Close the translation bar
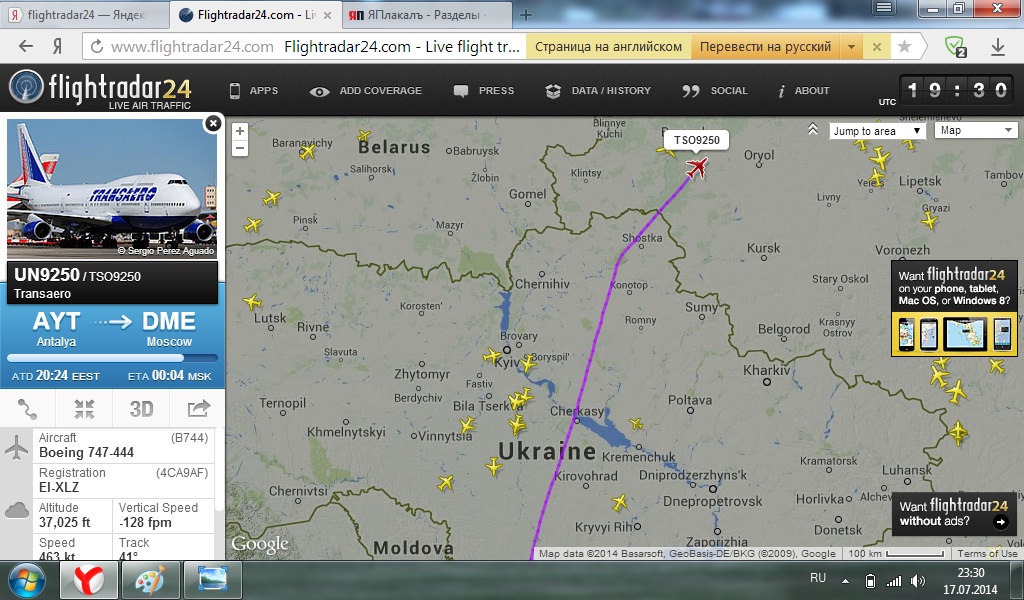1024x600 pixels. pyautogui.click(x=877, y=46)
